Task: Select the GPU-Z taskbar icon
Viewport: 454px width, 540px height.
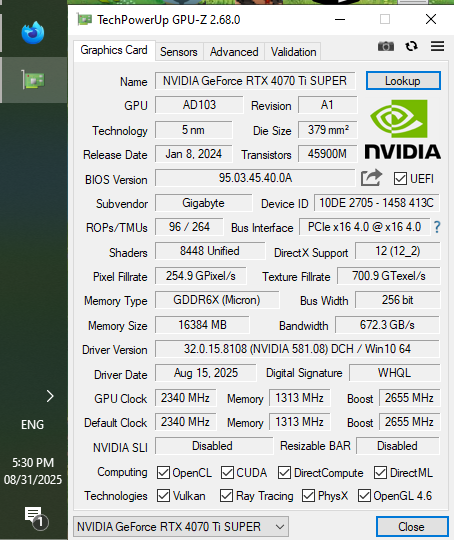Action: click(x=33, y=80)
